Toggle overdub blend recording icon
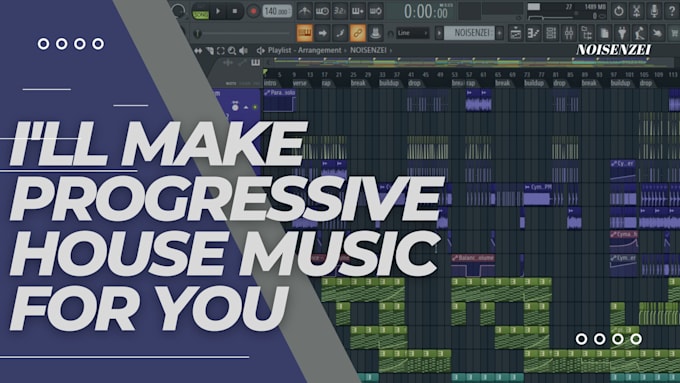Image resolution: width=680 pixels, height=383 pixels. coord(358,11)
